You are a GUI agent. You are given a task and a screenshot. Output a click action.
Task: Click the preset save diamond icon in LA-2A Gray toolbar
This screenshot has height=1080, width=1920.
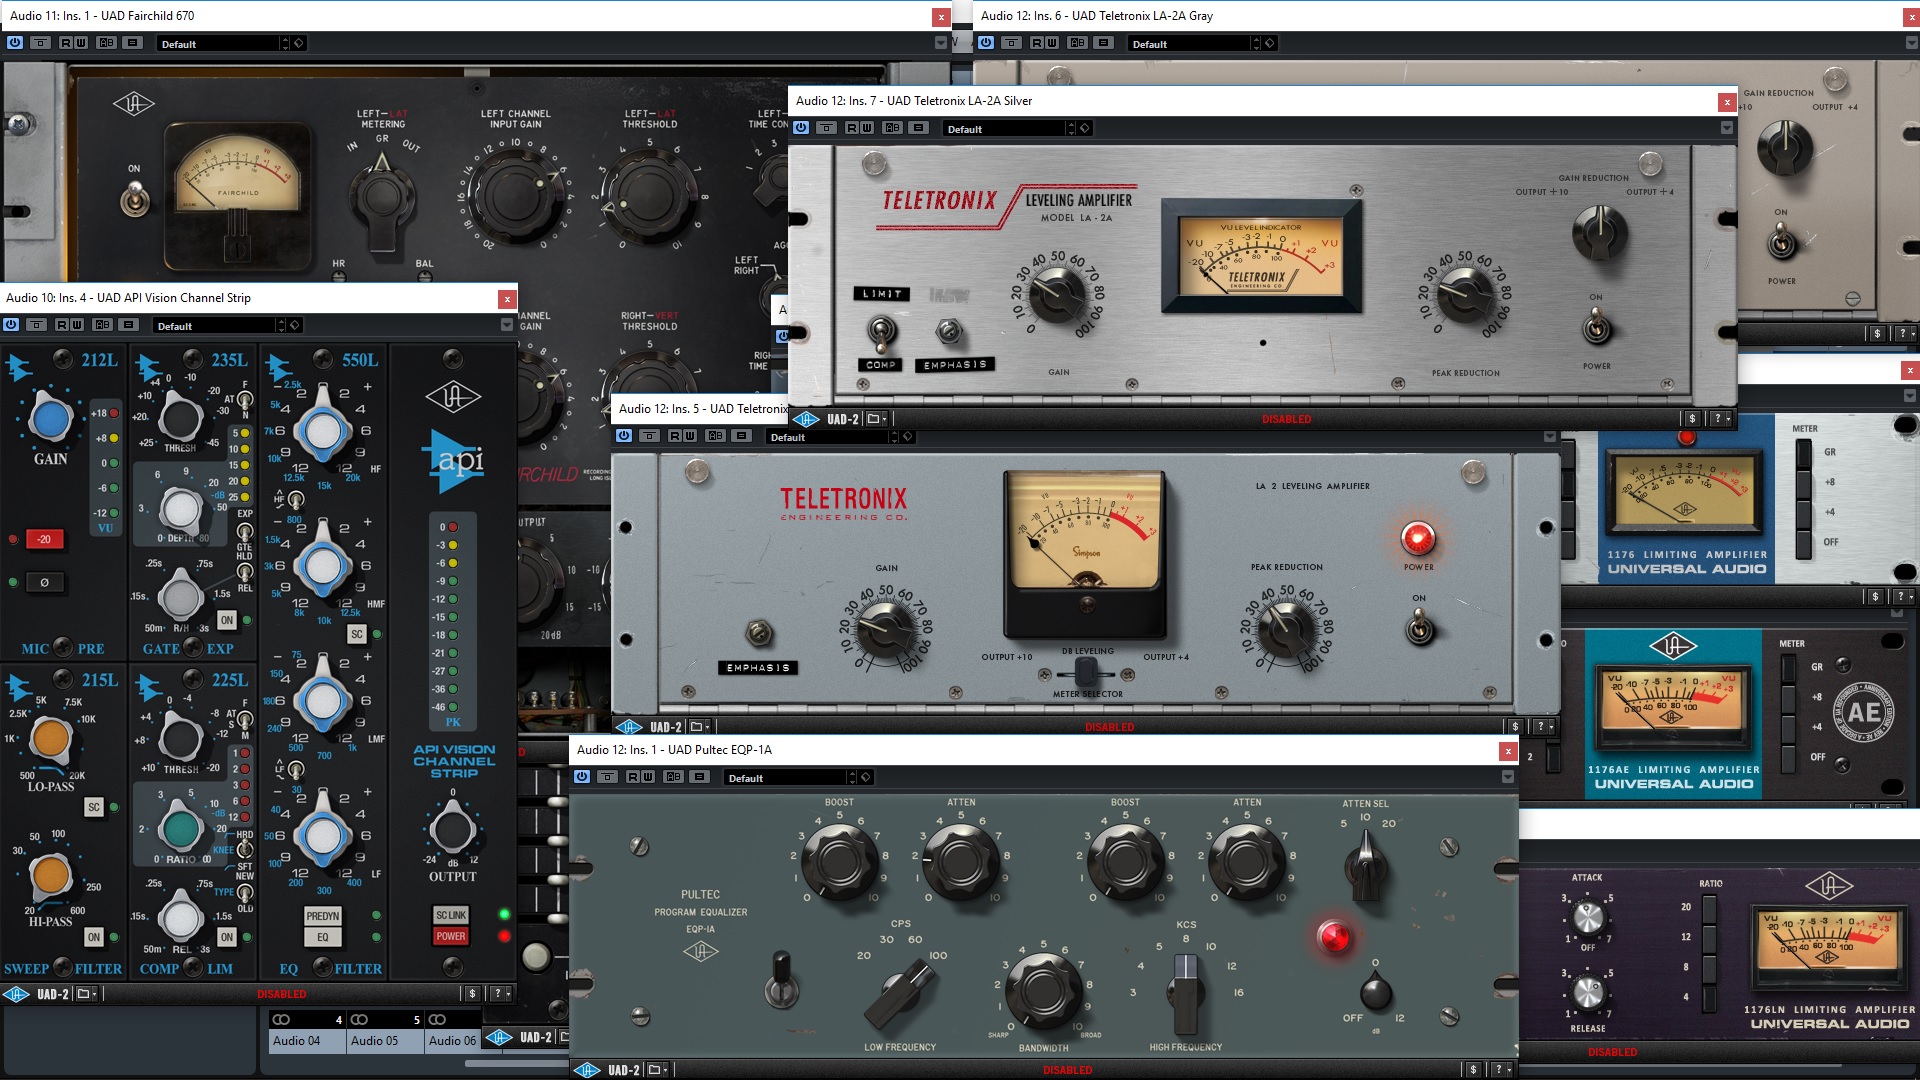click(x=1270, y=43)
